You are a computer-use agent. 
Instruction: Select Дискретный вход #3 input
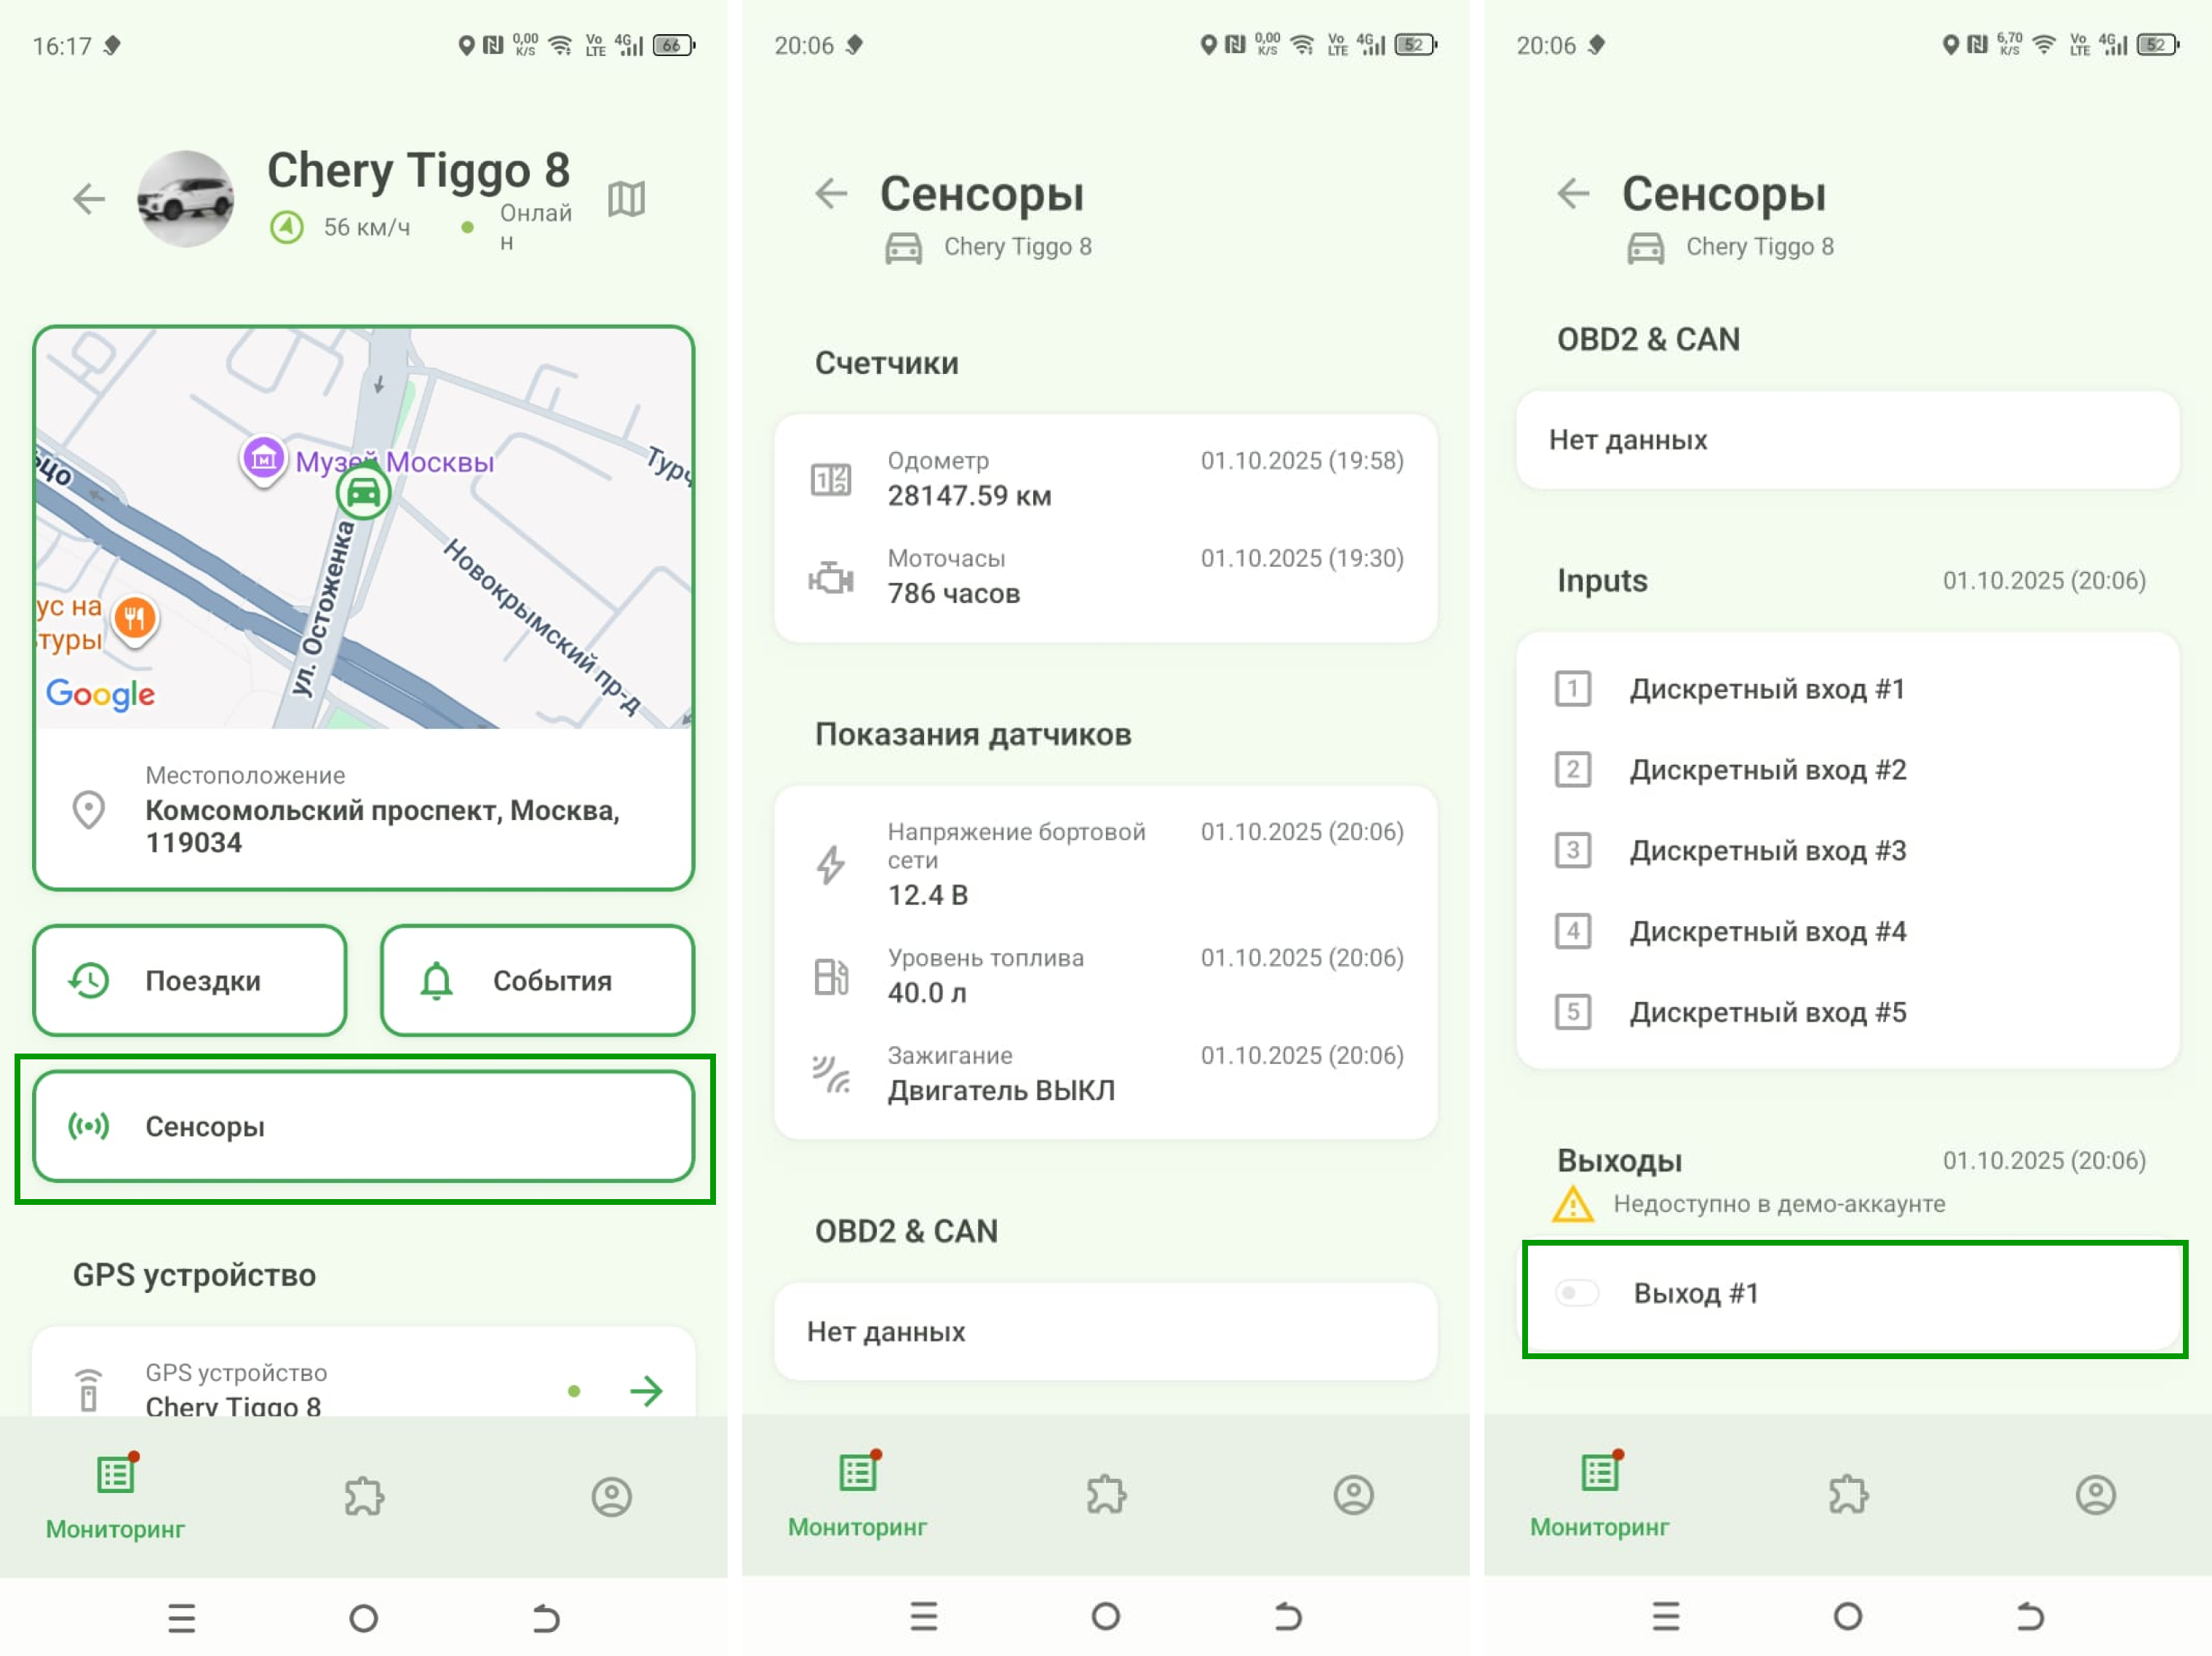pyautogui.click(x=1766, y=851)
